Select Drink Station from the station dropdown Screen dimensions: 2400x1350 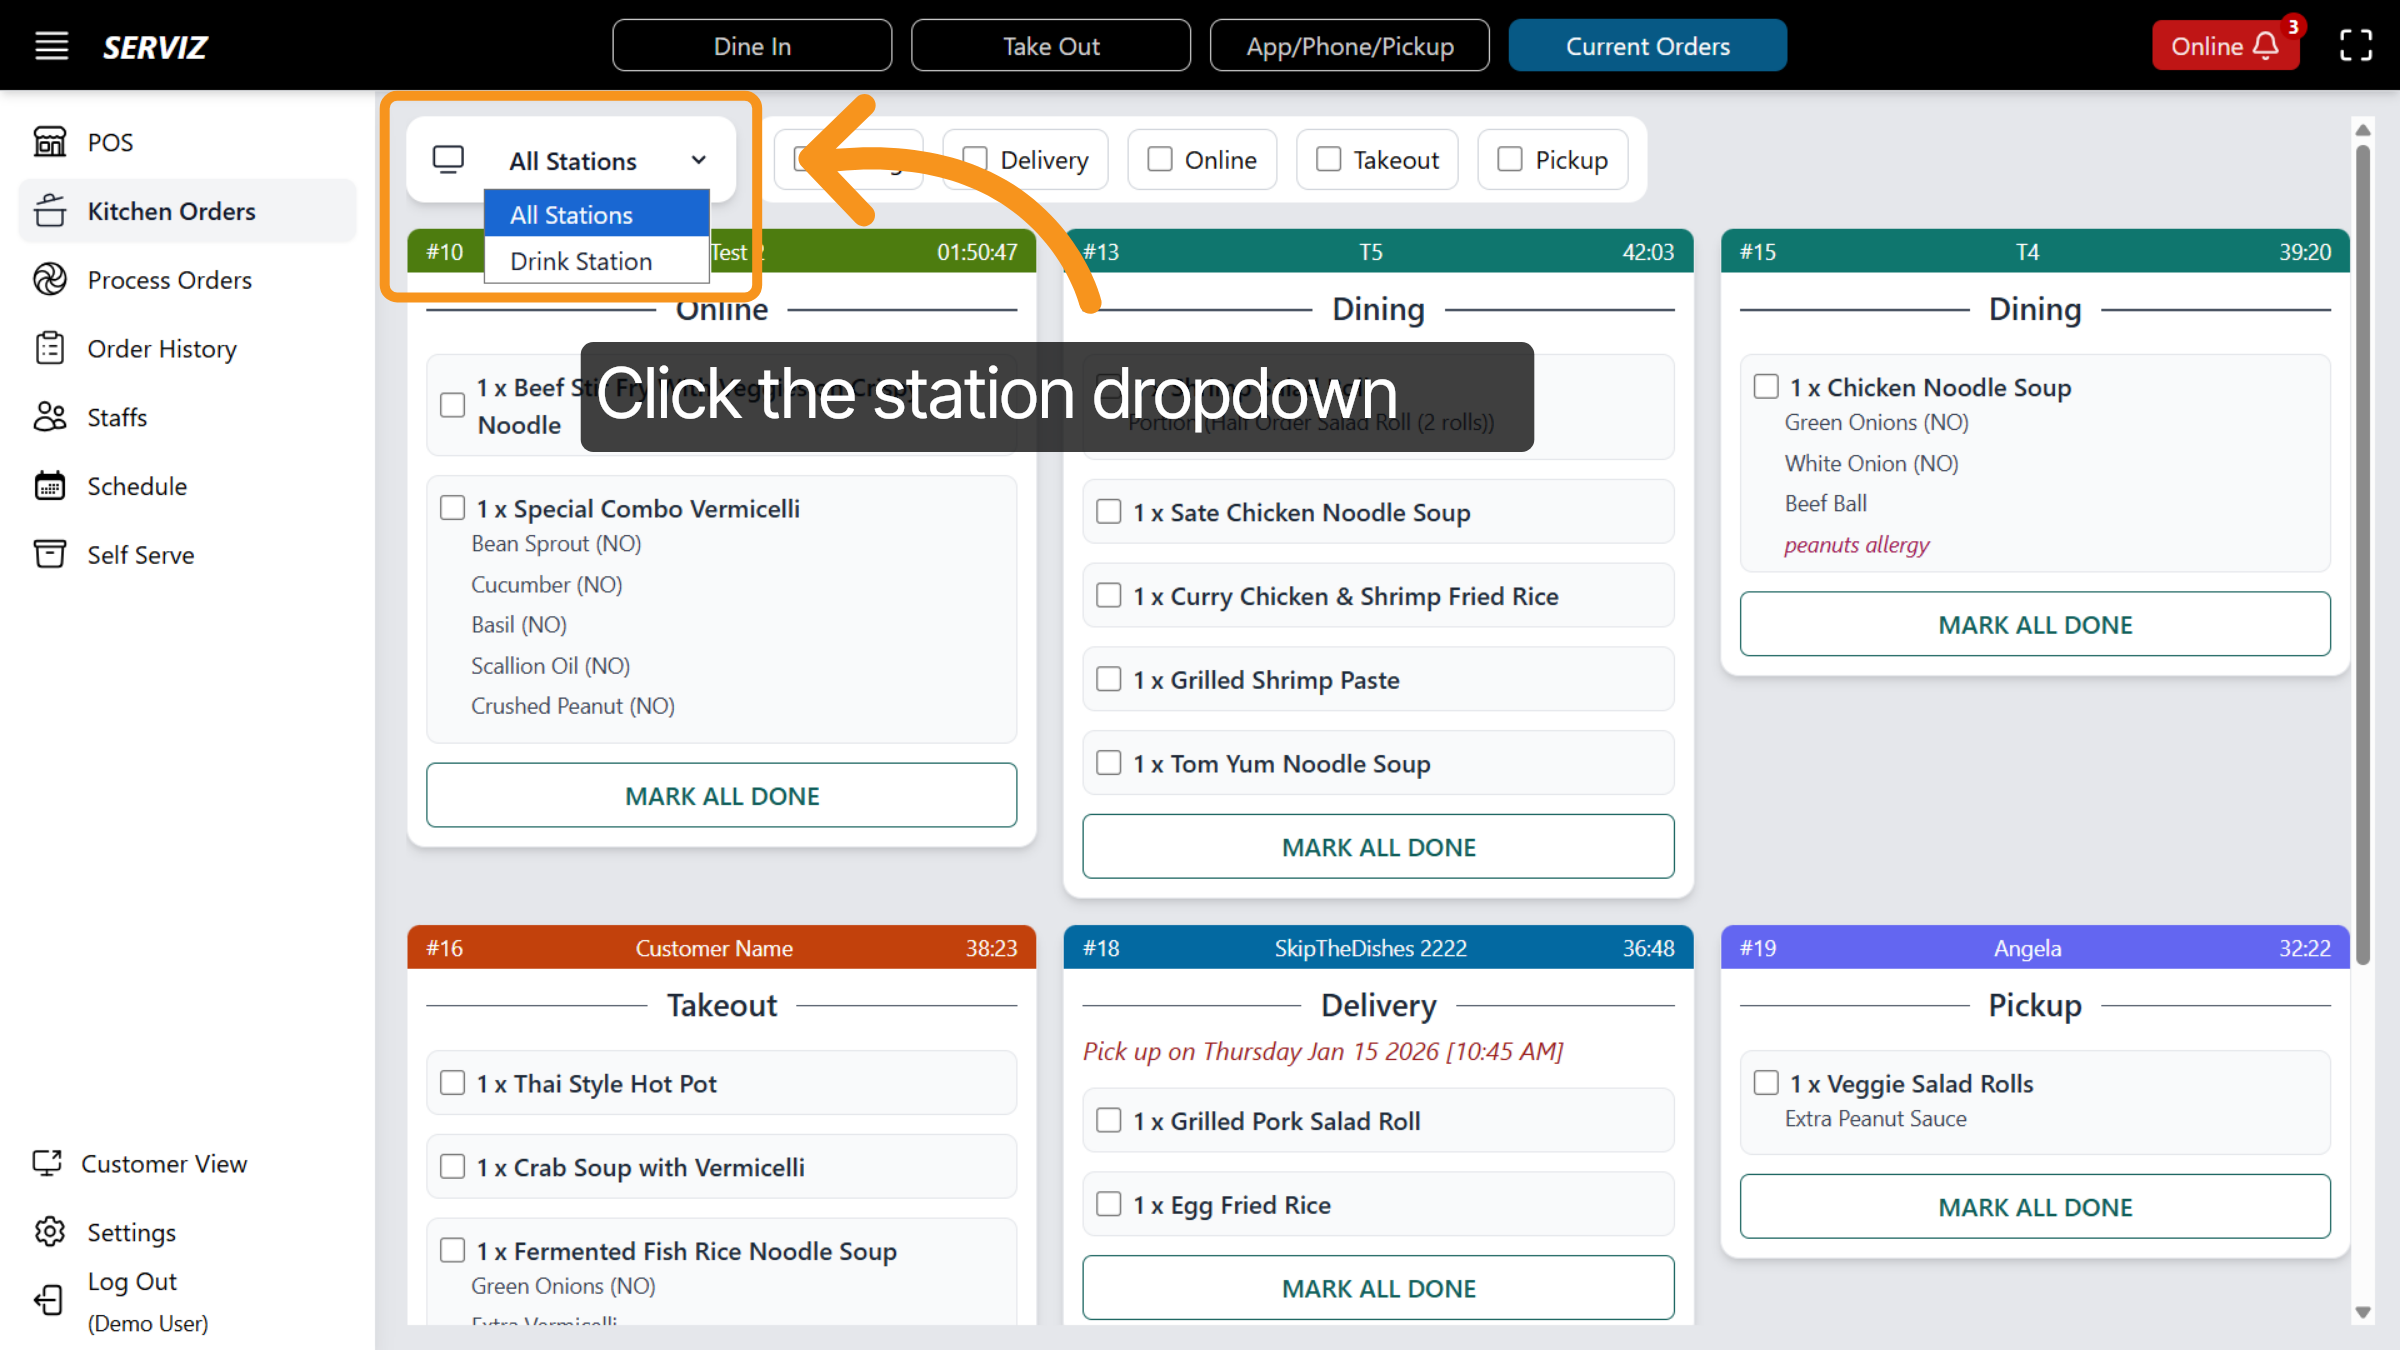[x=580, y=261]
